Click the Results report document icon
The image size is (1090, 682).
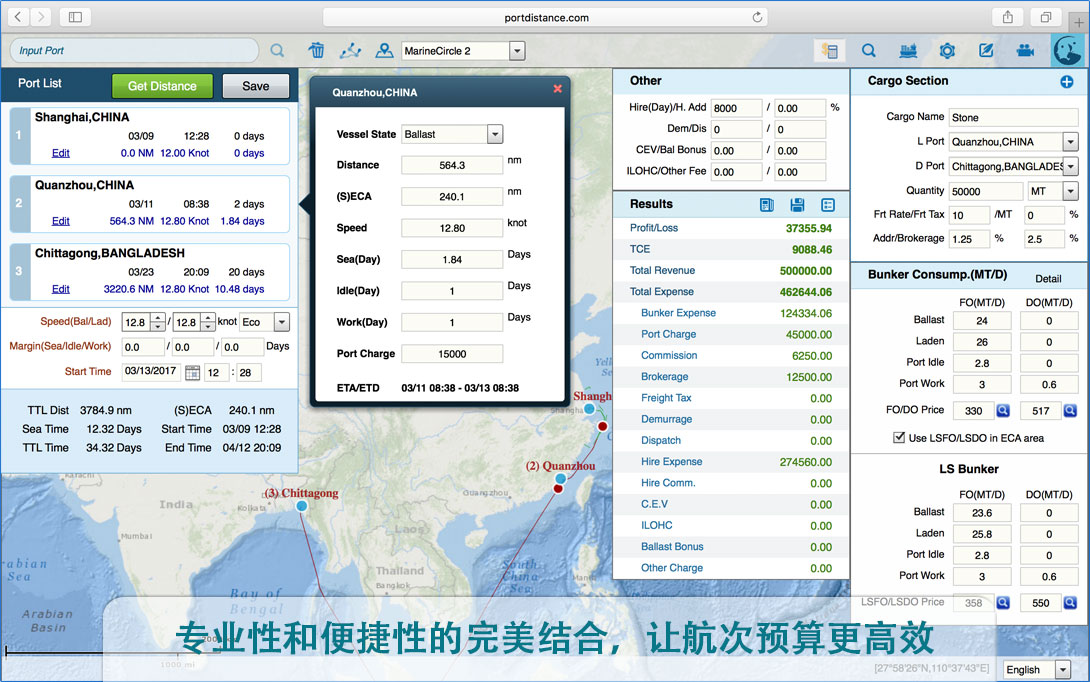point(767,204)
